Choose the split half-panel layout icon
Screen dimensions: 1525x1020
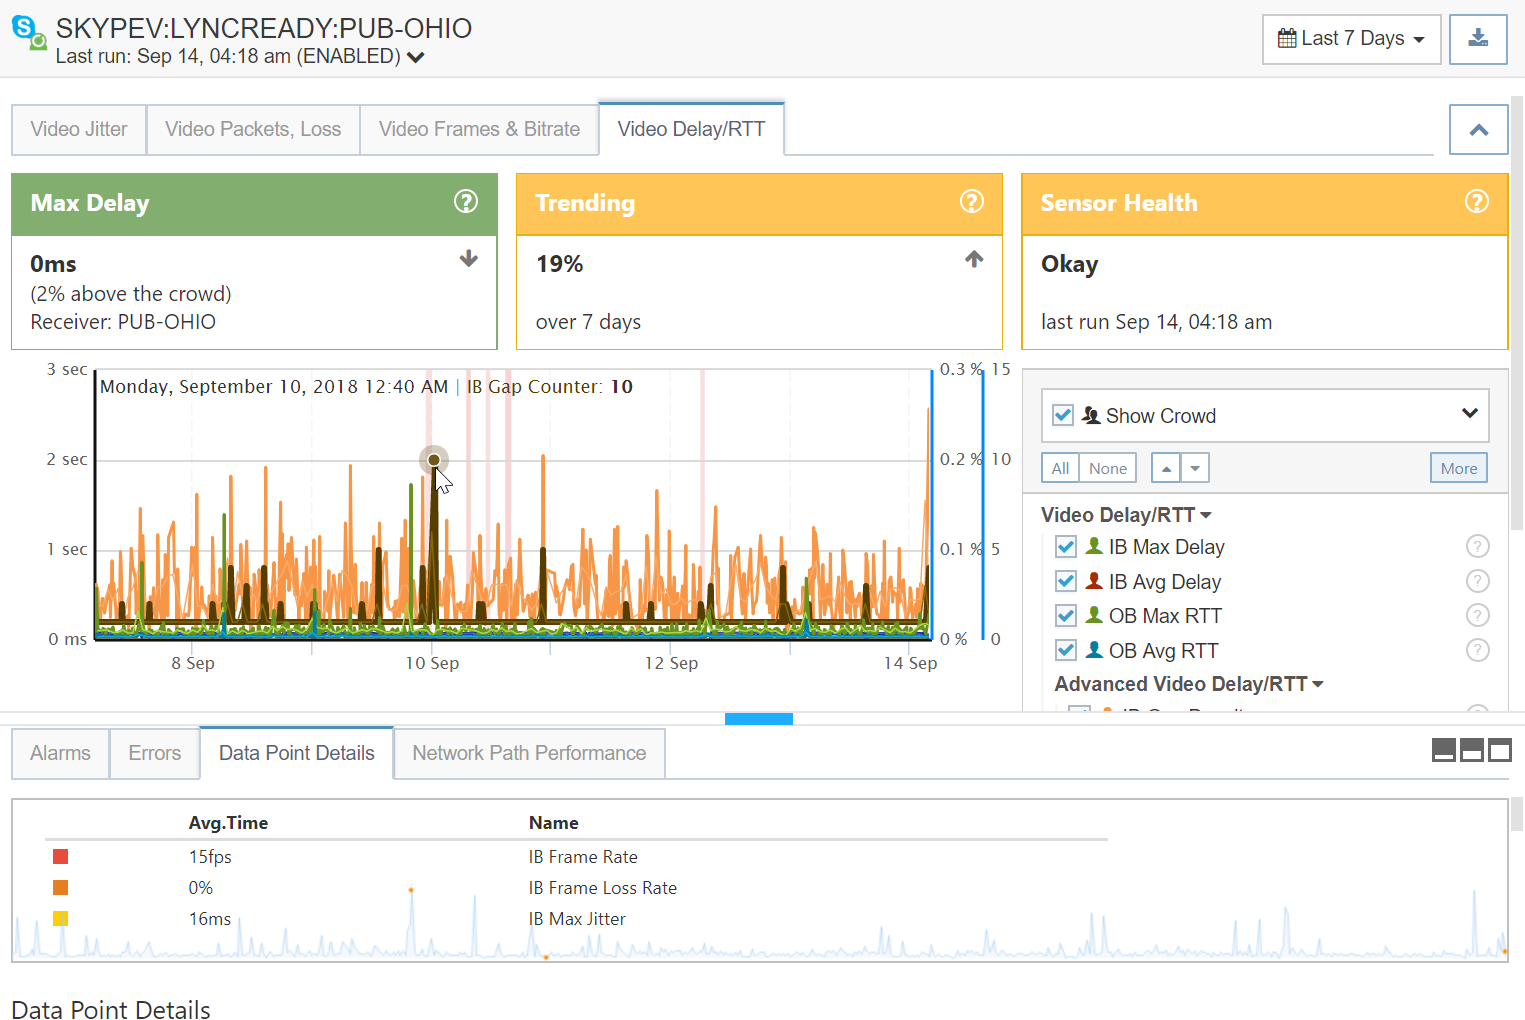pos(1472,750)
